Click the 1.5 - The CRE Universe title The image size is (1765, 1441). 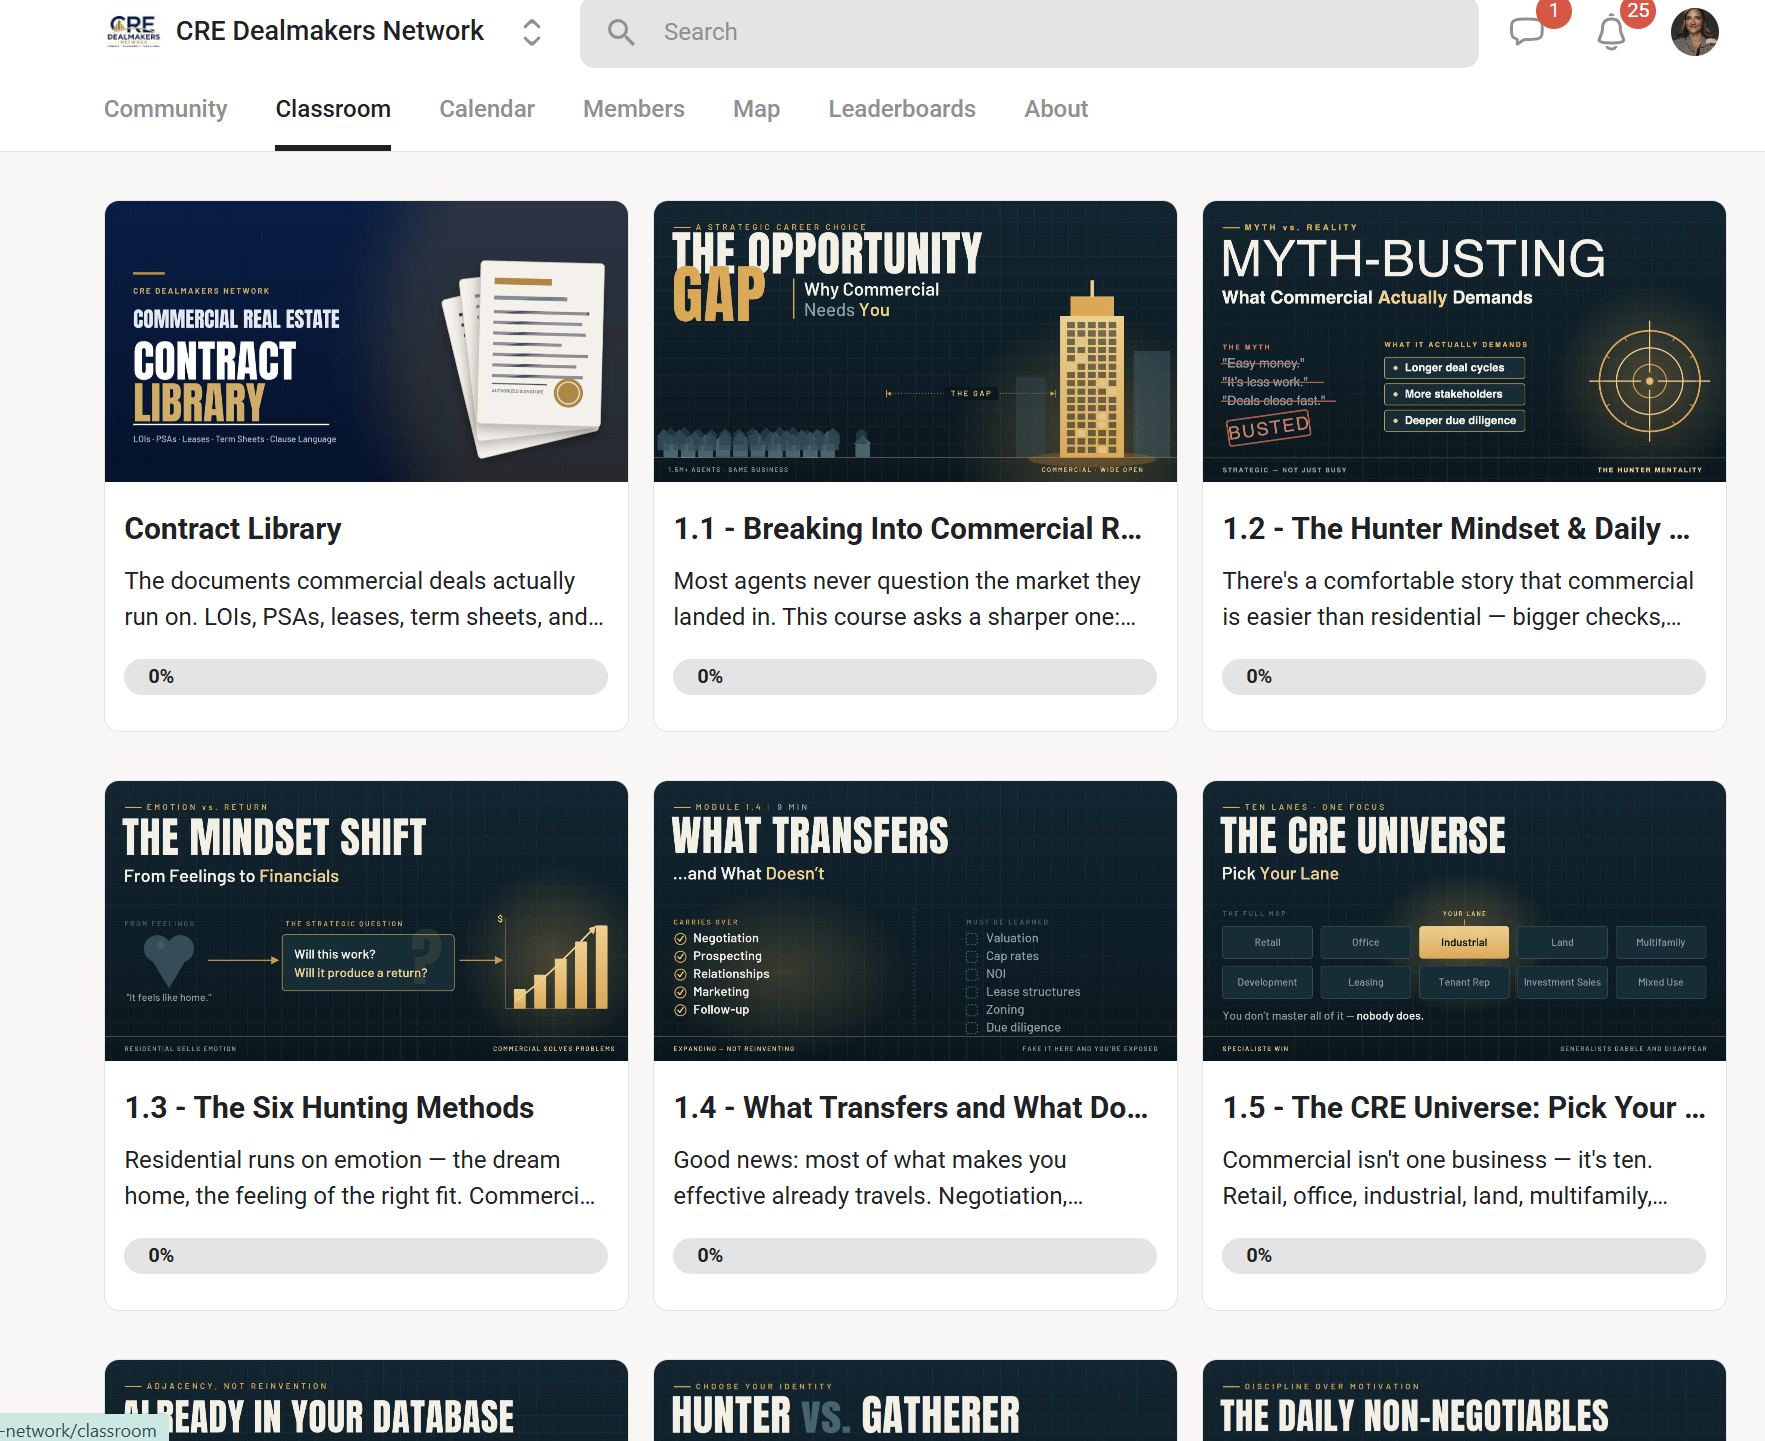(x=1464, y=1107)
